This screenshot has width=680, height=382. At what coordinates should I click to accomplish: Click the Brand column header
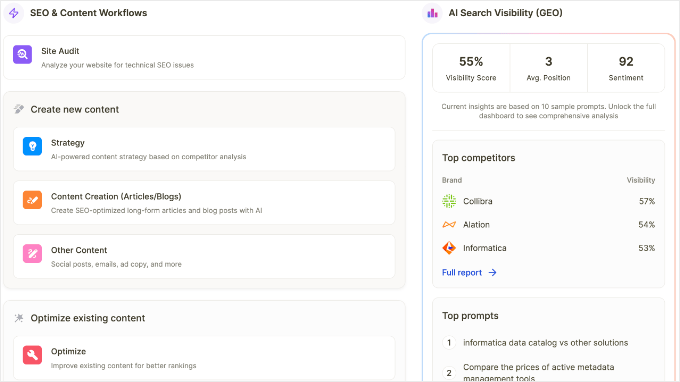pyautogui.click(x=452, y=180)
